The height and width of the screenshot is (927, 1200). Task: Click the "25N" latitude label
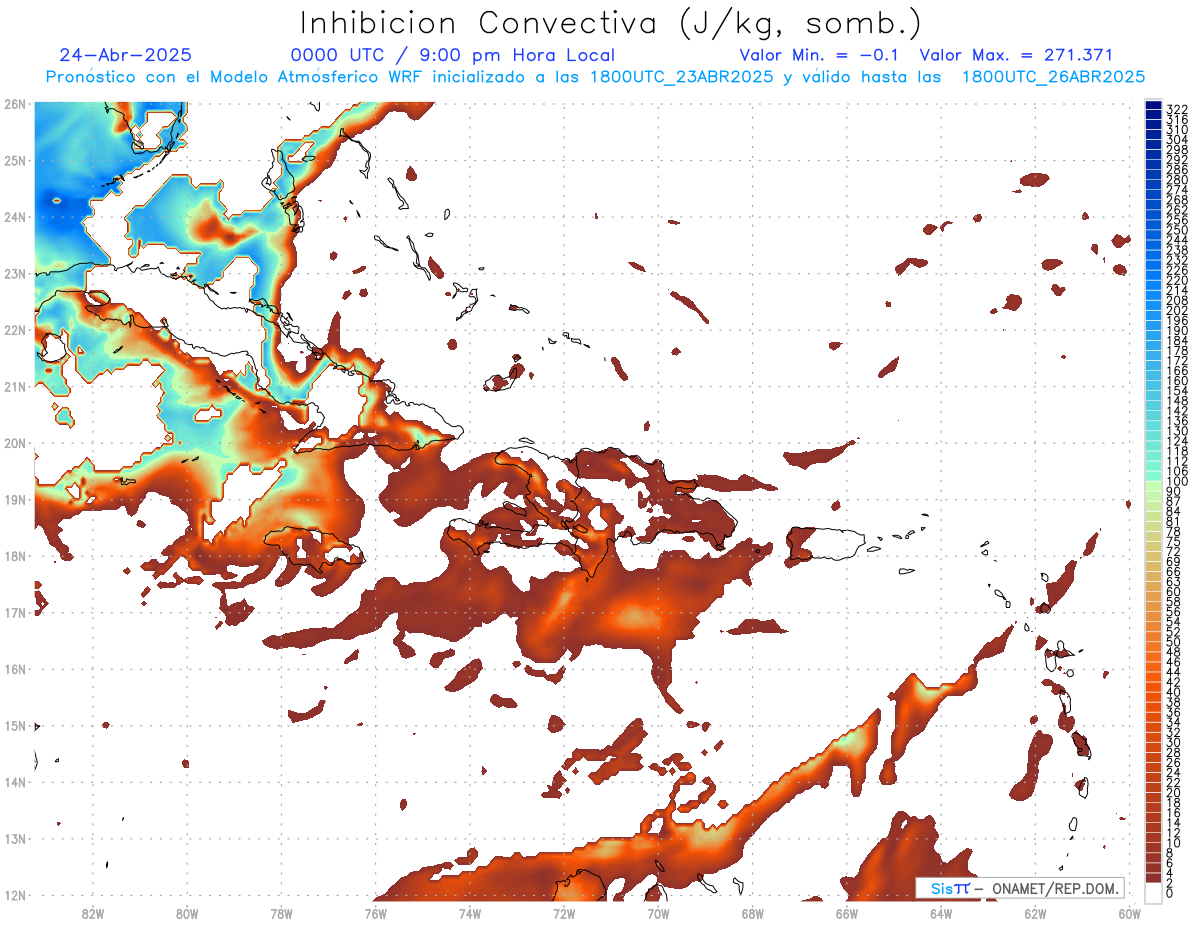[15, 160]
